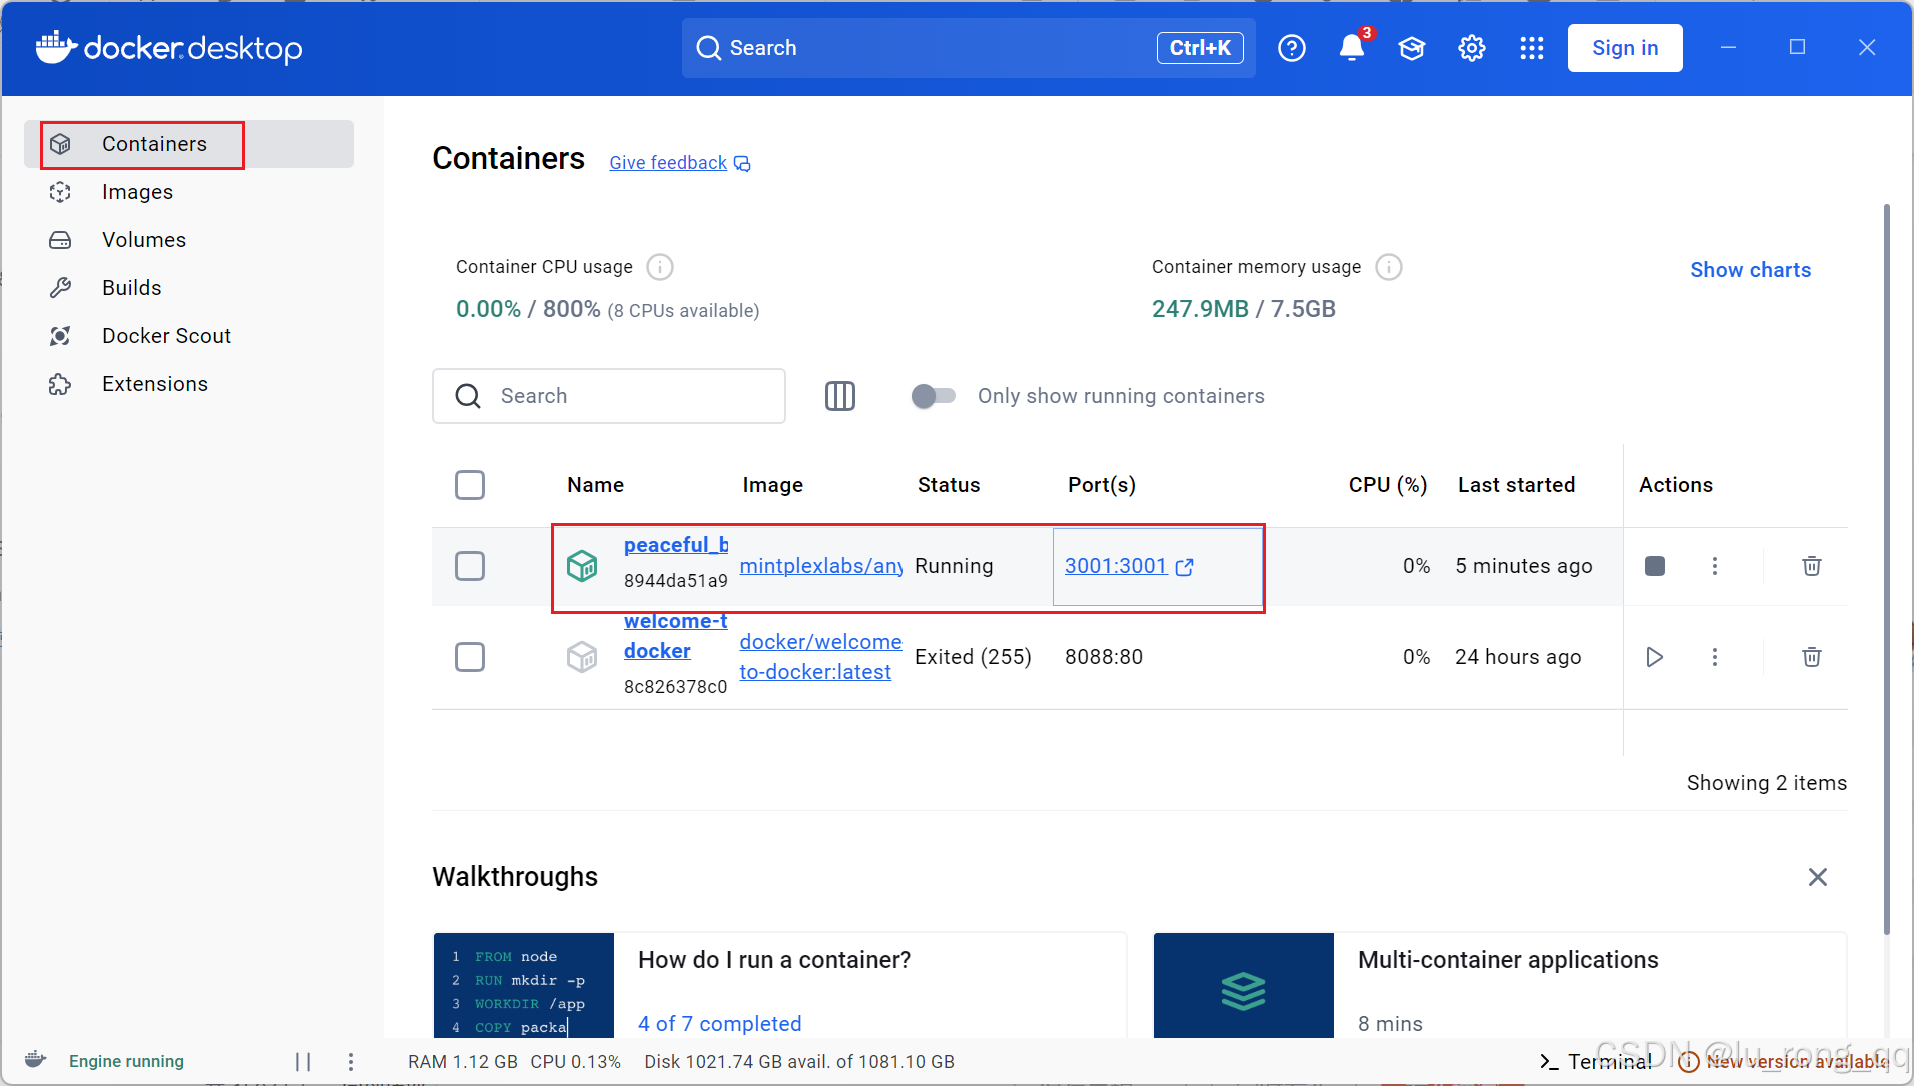Stop the peaceful_b container
This screenshot has height=1086, width=1914.
pos(1655,566)
